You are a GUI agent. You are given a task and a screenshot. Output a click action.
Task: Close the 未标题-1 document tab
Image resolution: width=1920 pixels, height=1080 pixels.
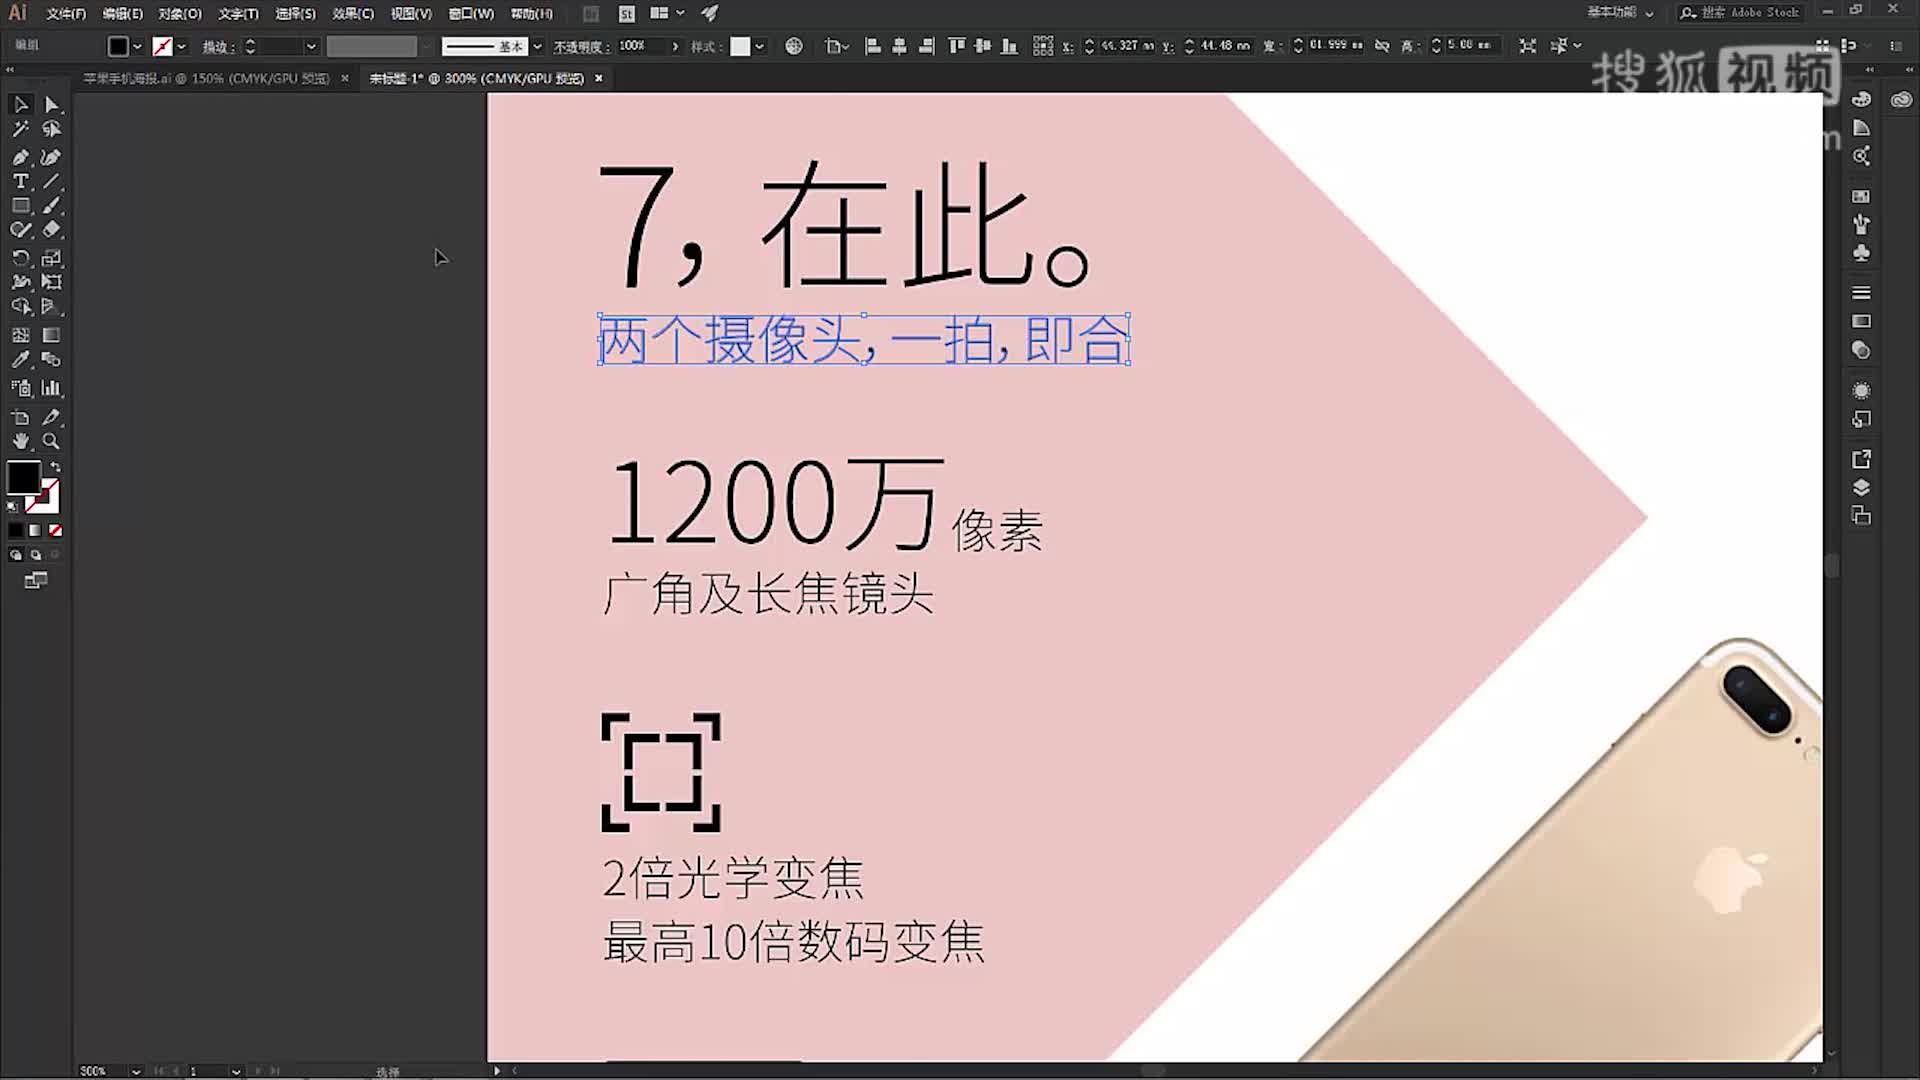coord(599,78)
